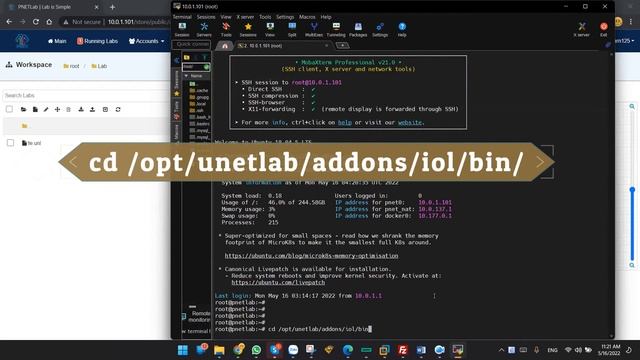Open the Help menu in menu bar
640x360 pixels.
[x=326, y=17]
